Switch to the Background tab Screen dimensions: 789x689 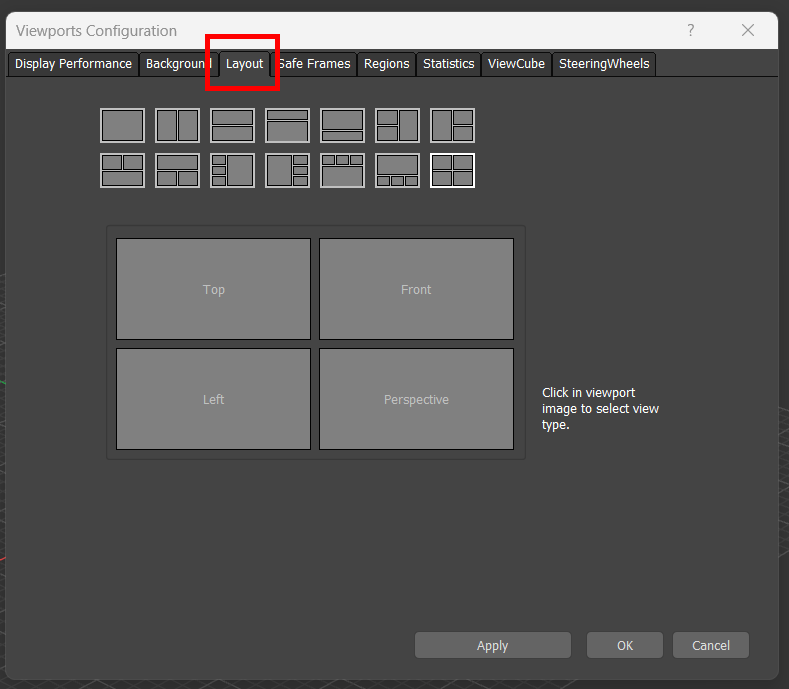pos(179,64)
